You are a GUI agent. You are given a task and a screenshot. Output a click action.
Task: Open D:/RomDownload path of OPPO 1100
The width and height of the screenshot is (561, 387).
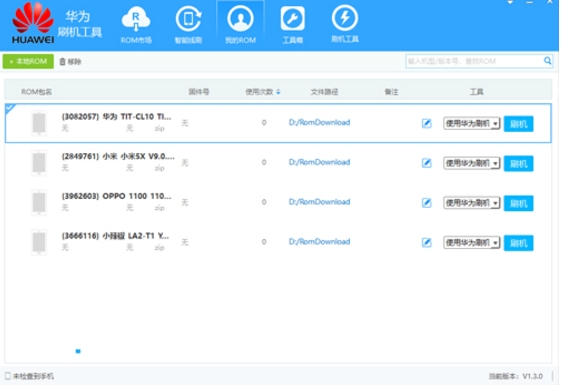click(319, 202)
